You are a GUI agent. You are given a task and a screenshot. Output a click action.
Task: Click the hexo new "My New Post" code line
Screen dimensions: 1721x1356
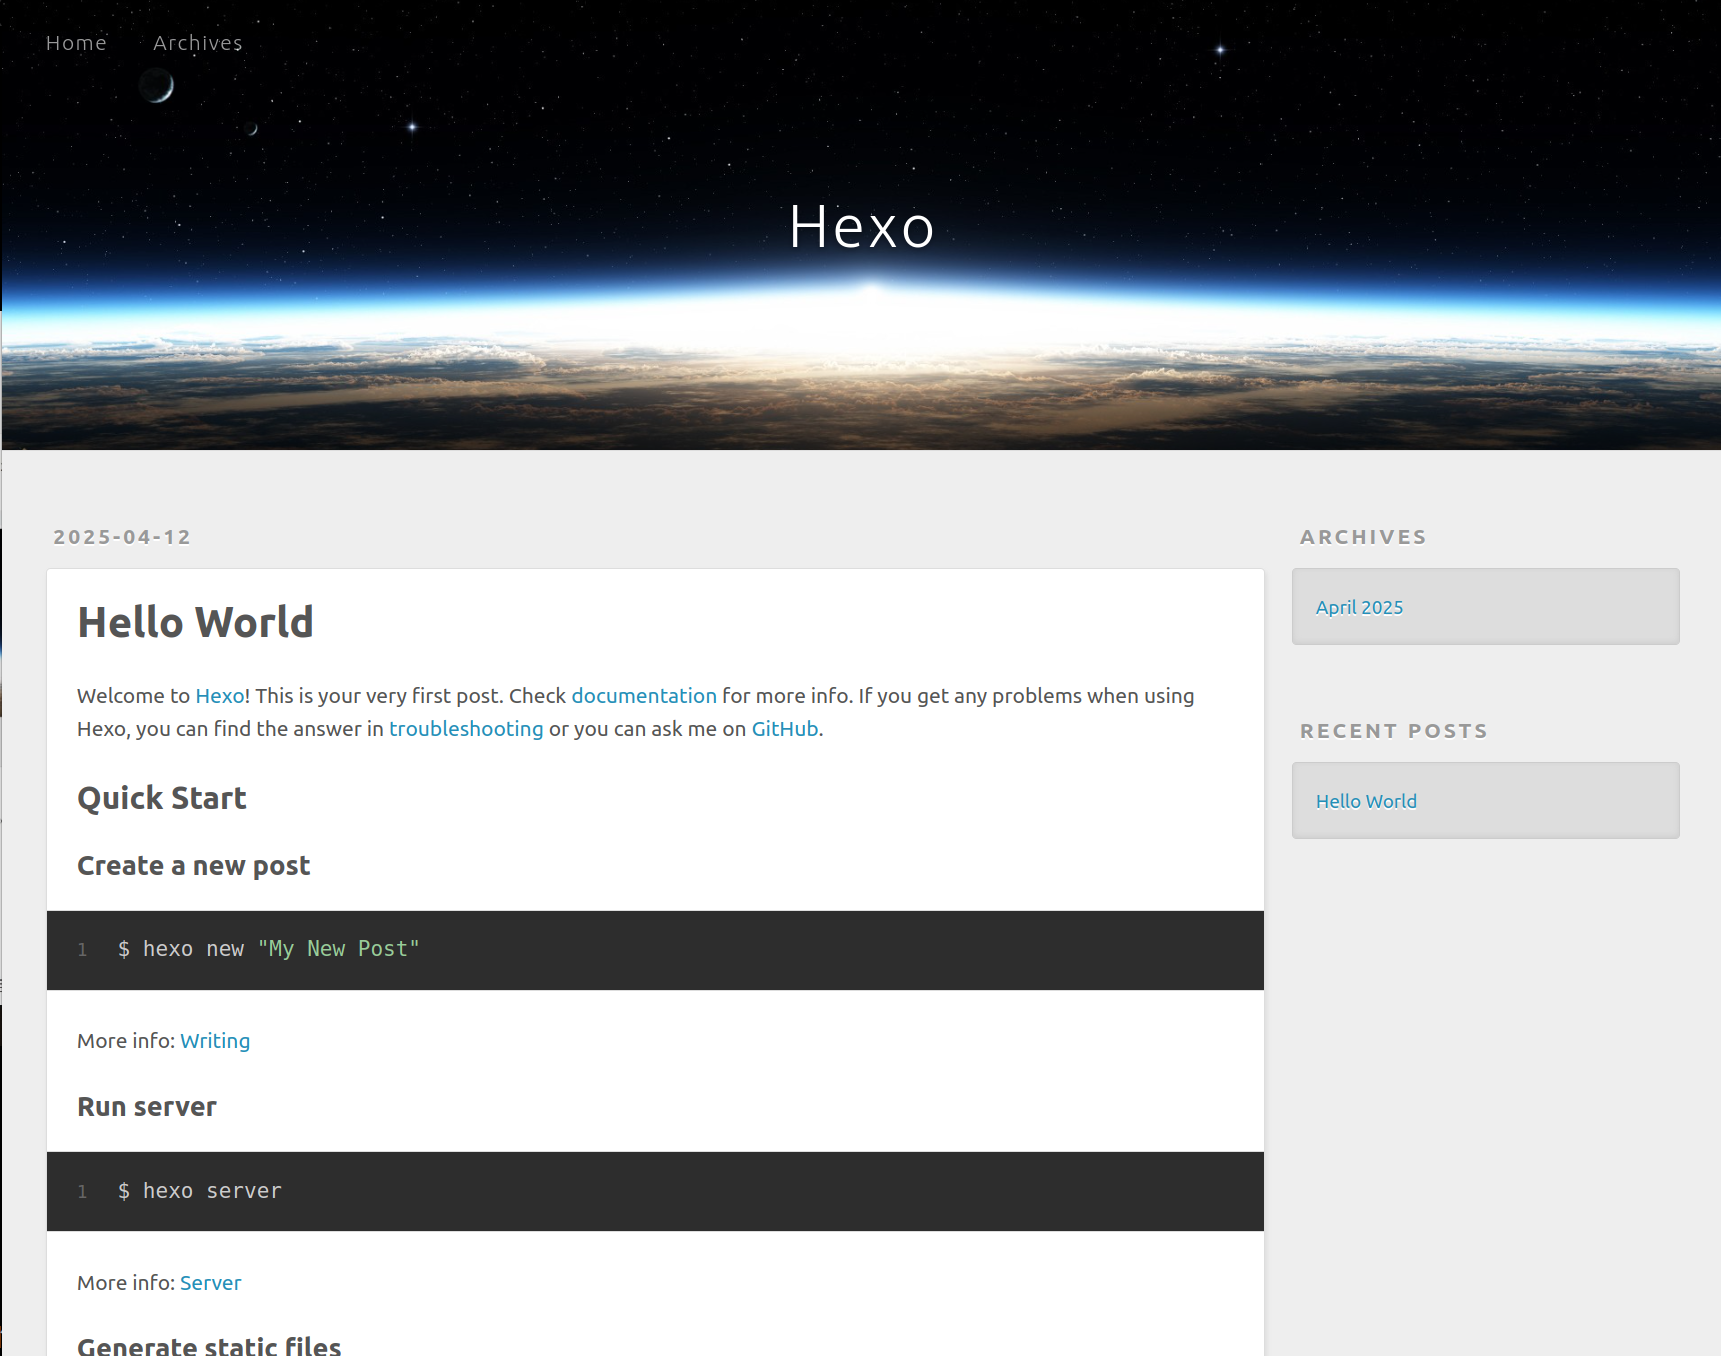tap(268, 949)
